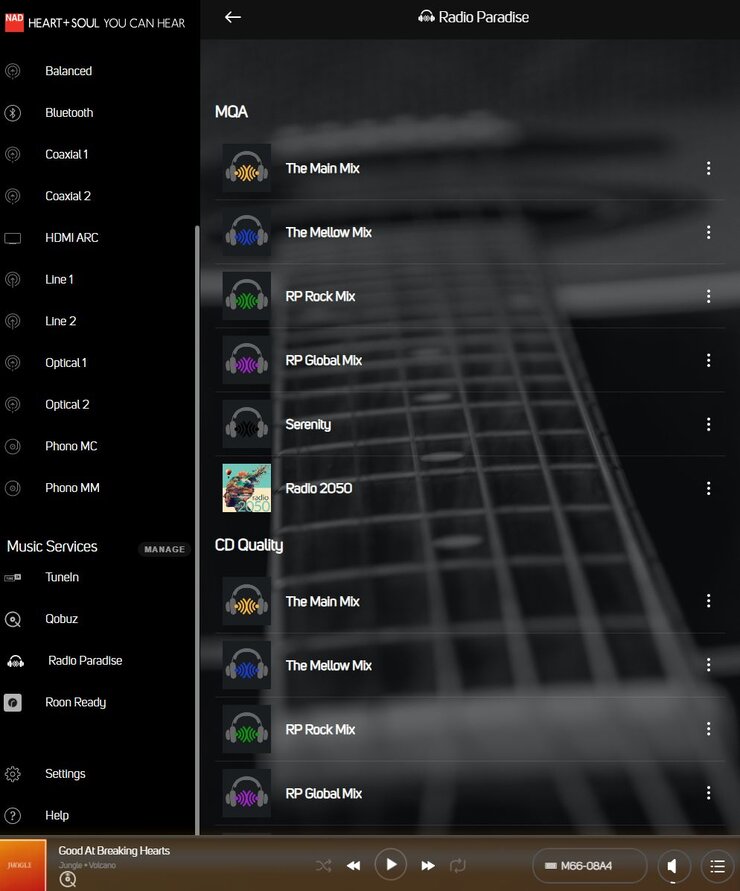Open the Help question mark icon
Image resolution: width=740 pixels, height=891 pixels.
click(x=13, y=815)
